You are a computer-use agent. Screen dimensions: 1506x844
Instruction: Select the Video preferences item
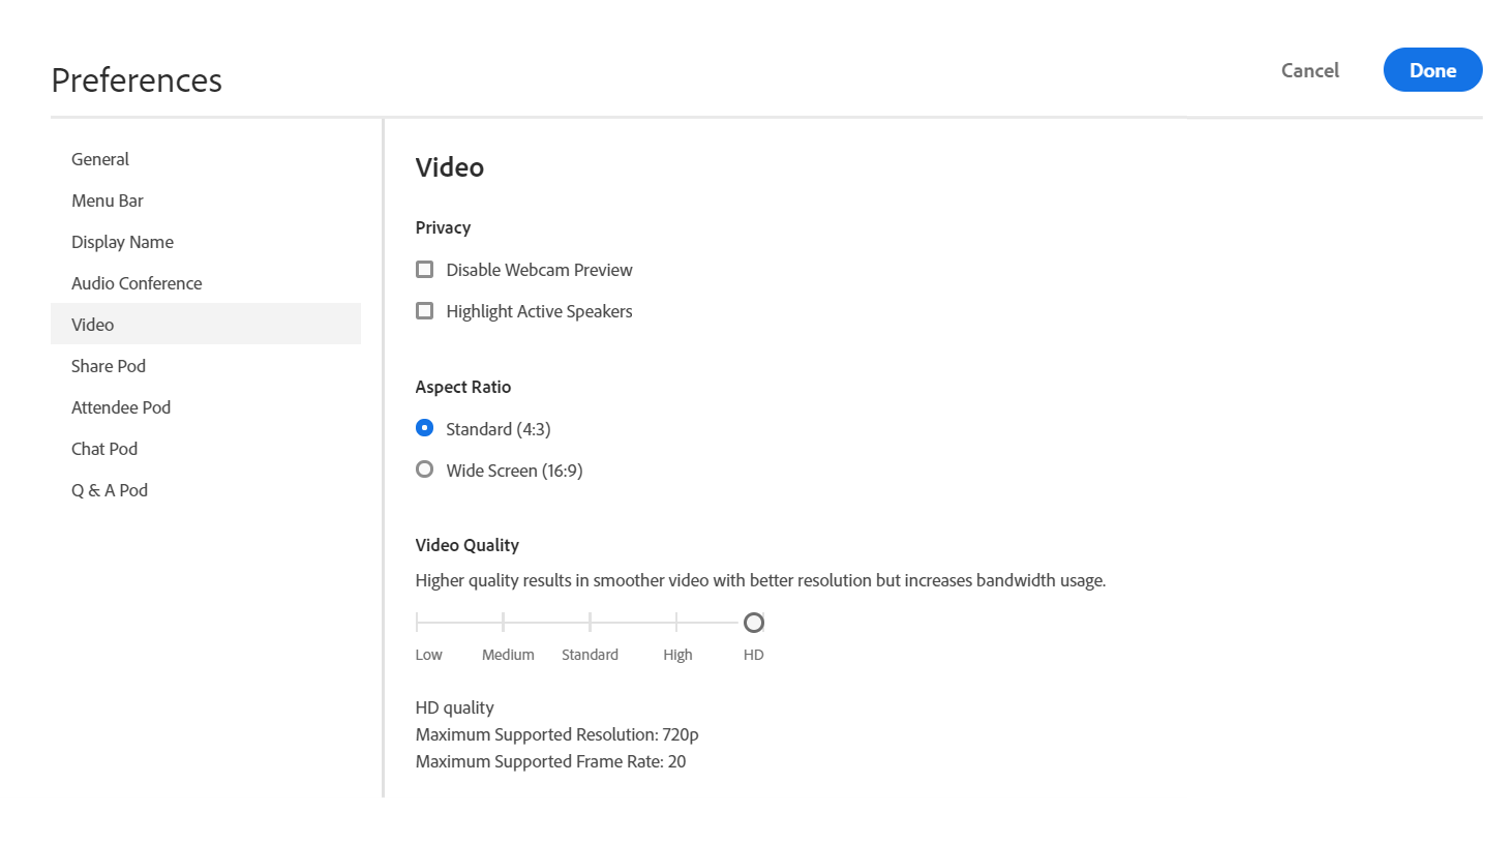coord(93,324)
